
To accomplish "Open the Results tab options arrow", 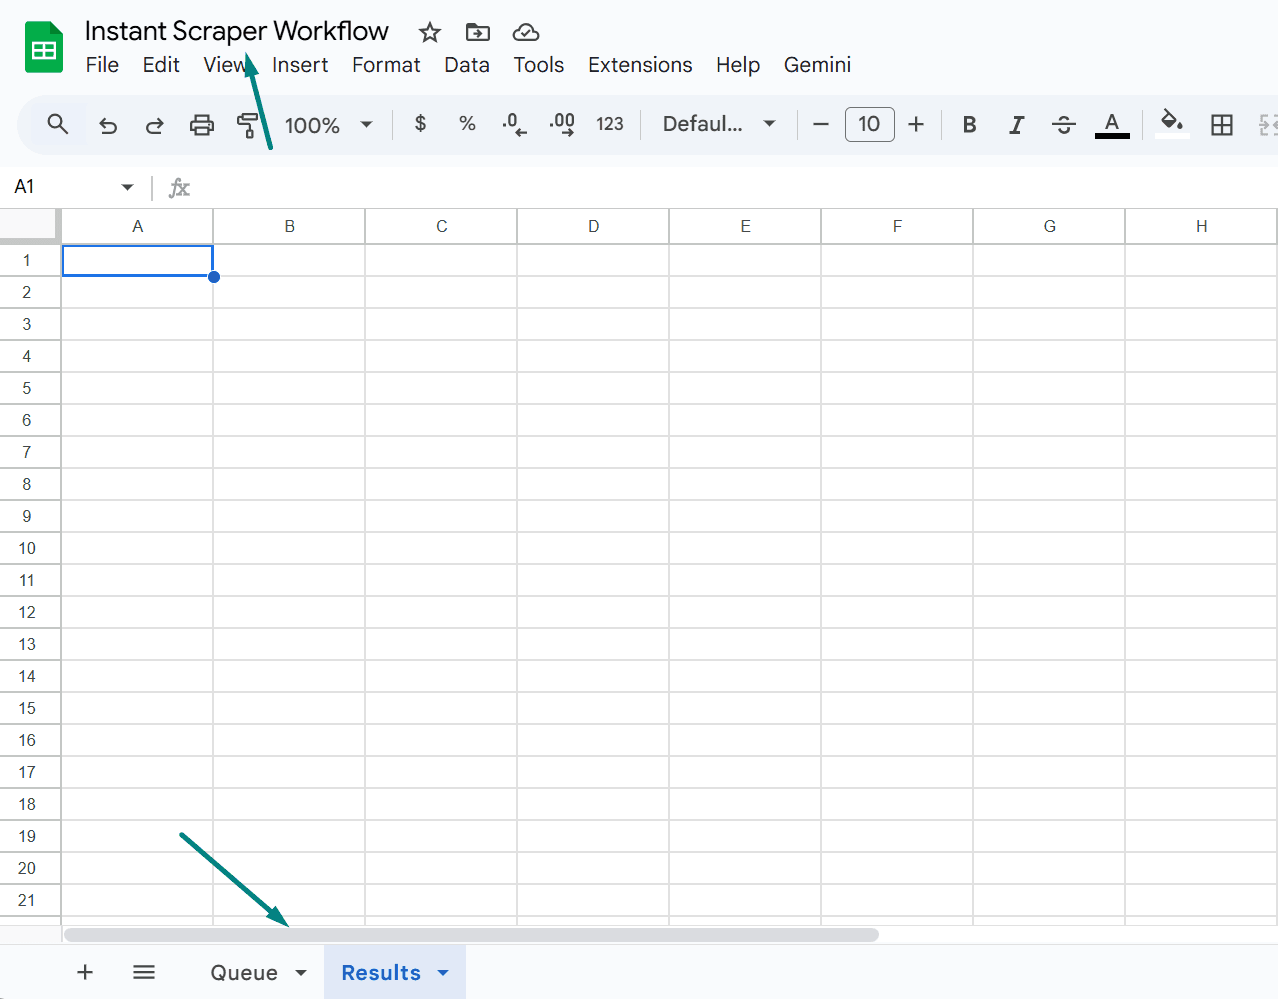I will [x=443, y=973].
